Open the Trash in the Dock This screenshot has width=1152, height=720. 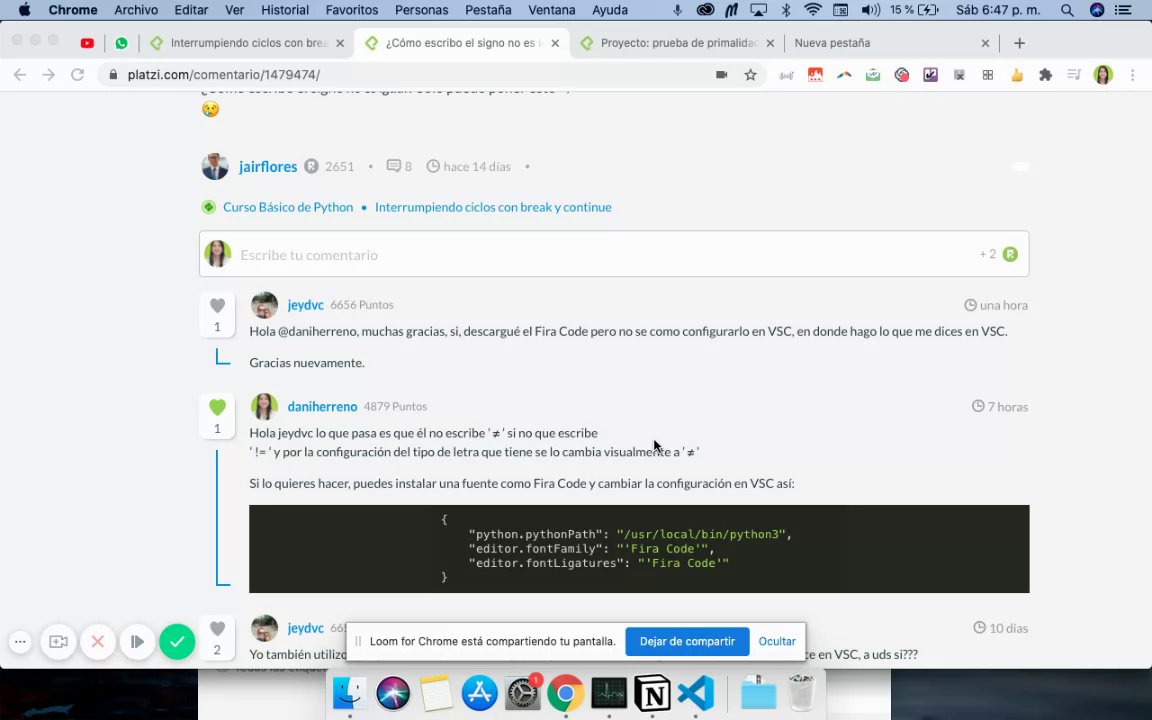[802, 693]
